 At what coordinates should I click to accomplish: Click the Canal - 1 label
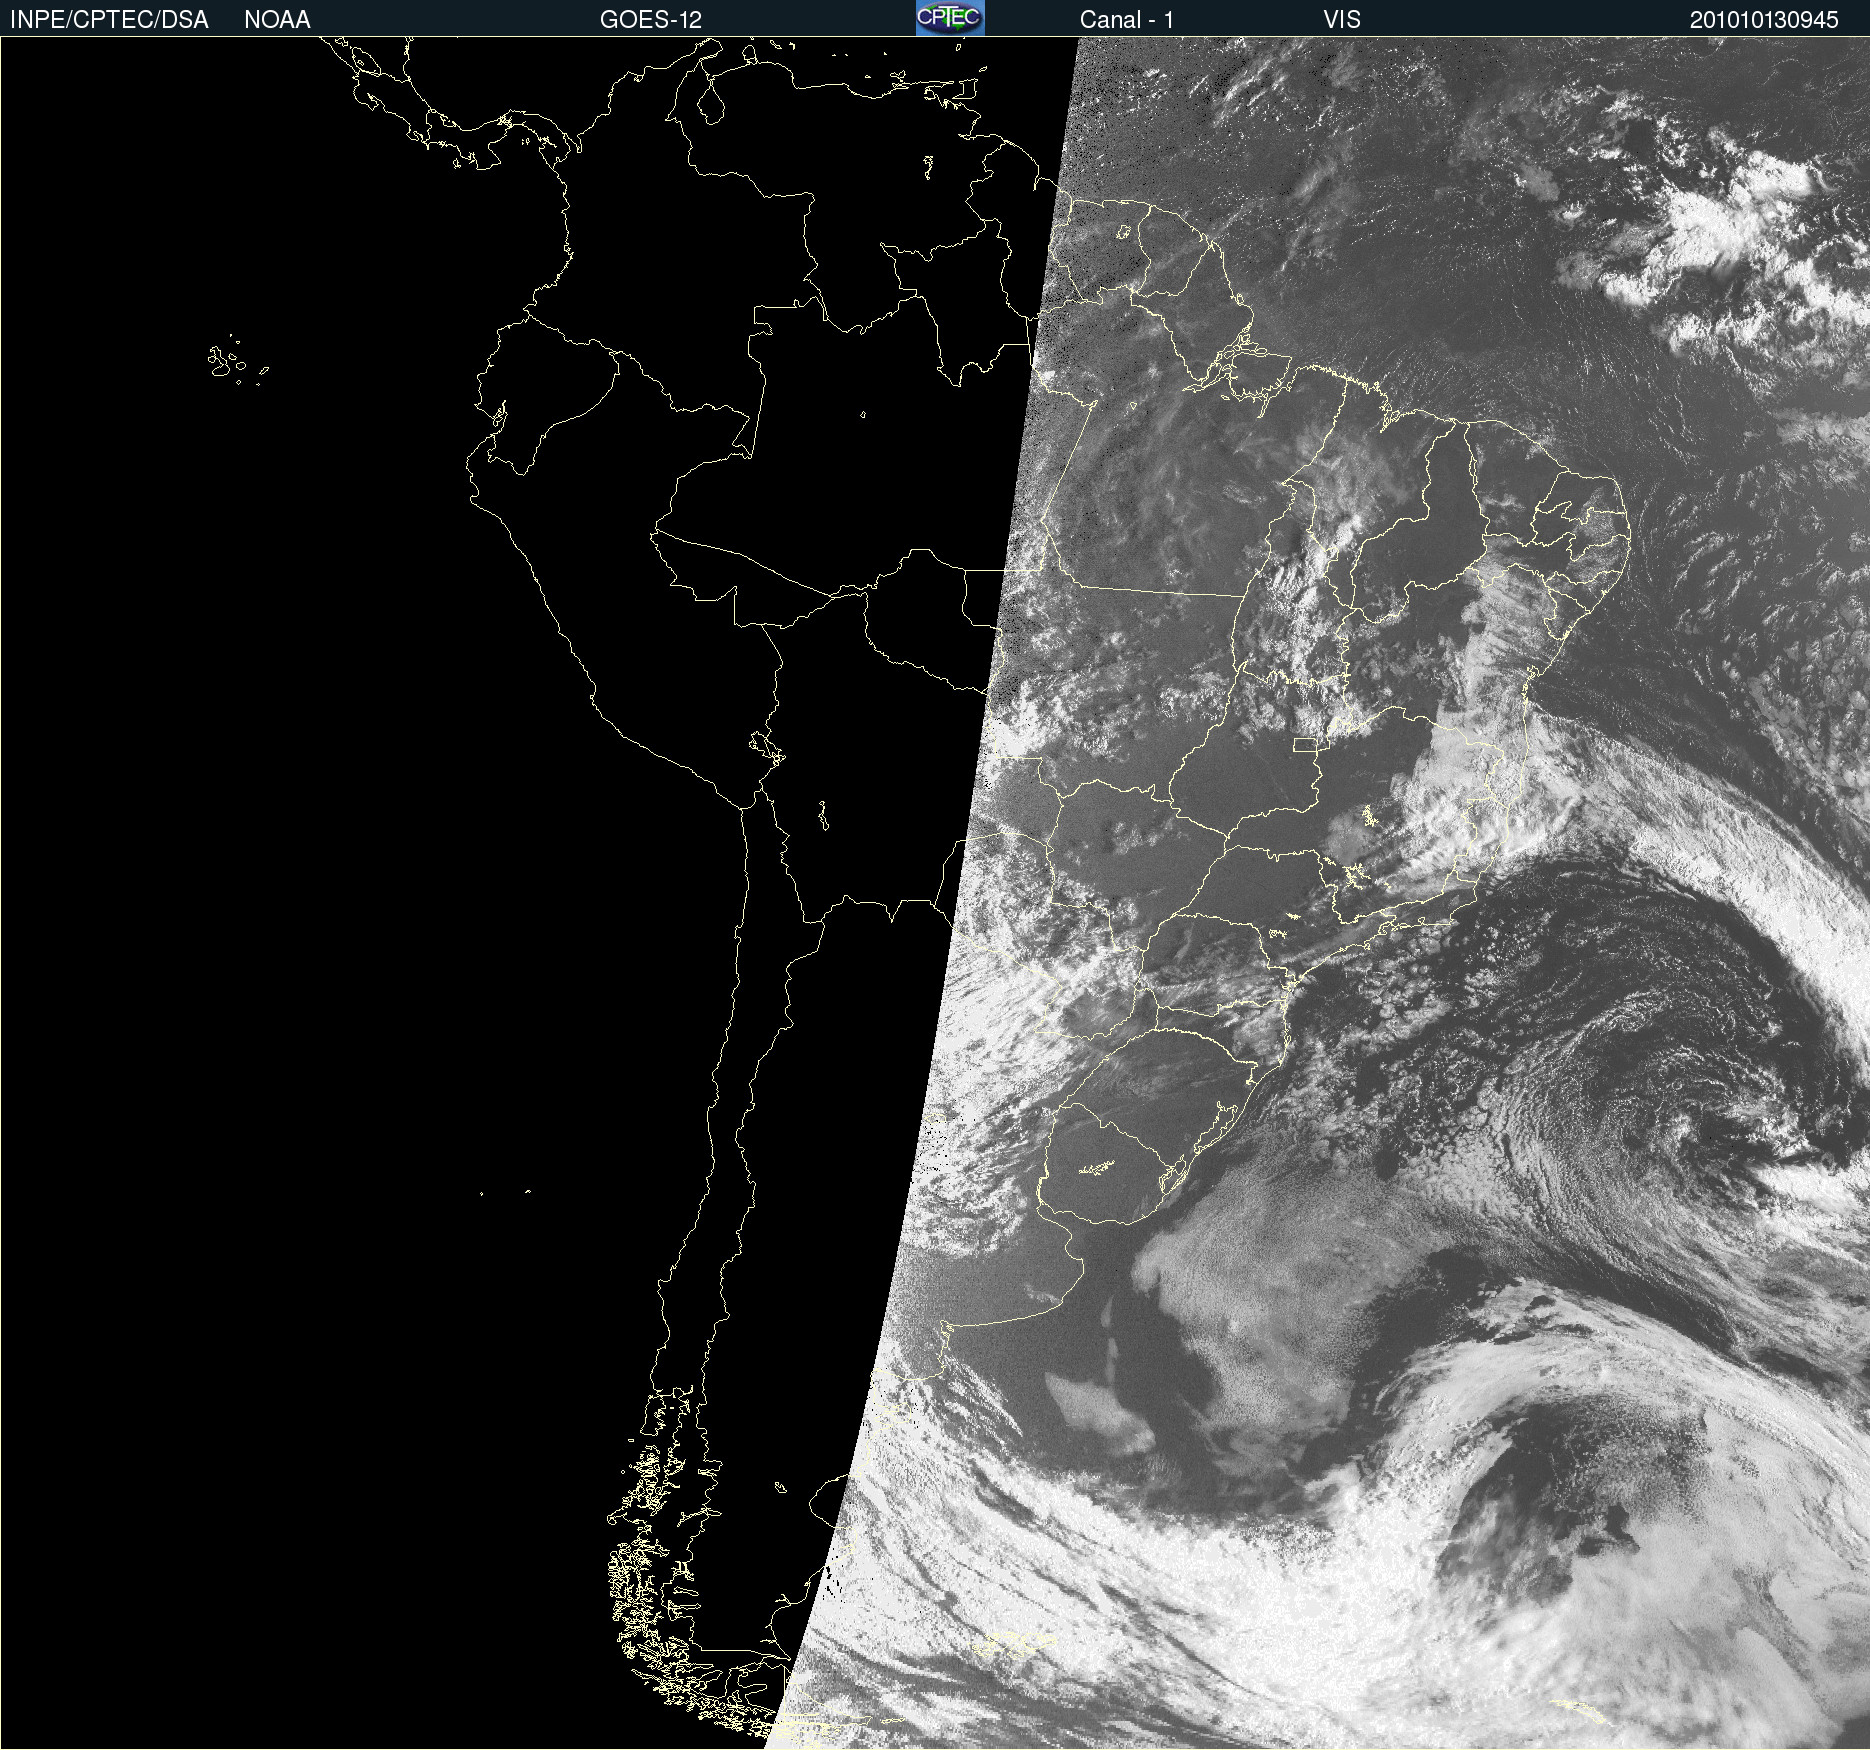coord(1127,20)
